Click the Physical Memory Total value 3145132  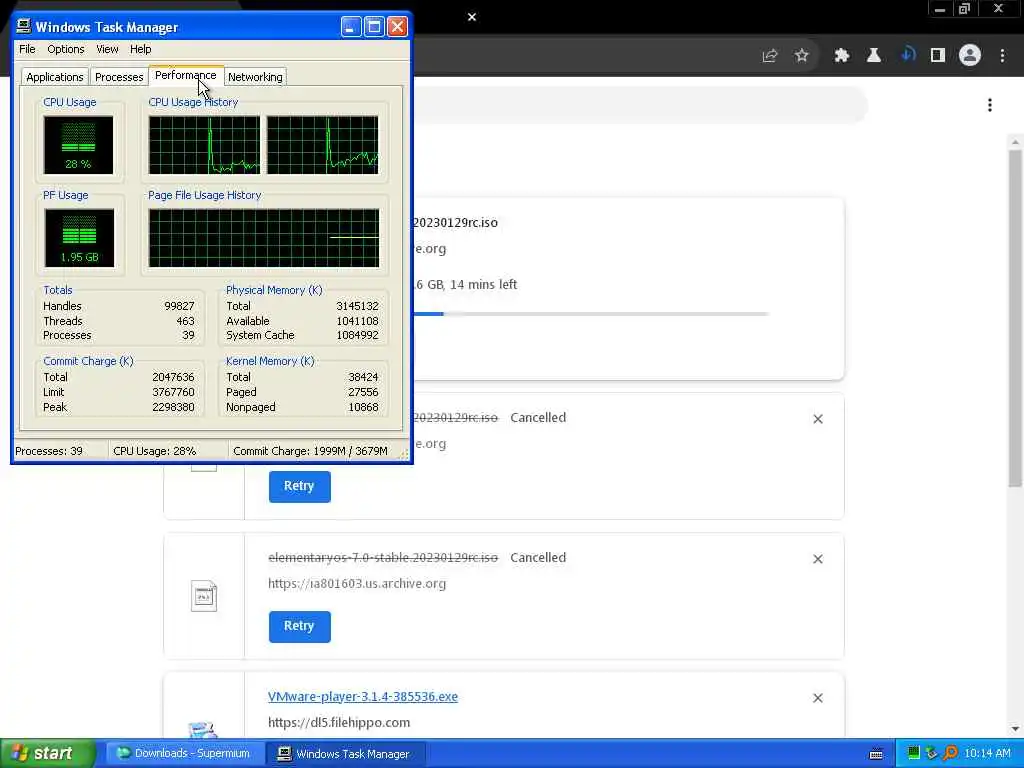357,306
